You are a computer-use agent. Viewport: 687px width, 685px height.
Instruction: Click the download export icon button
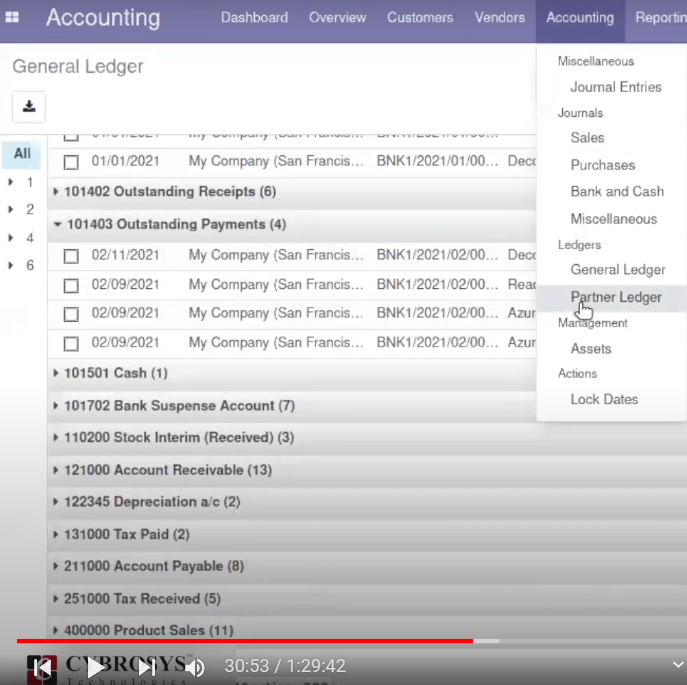(29, 106)
